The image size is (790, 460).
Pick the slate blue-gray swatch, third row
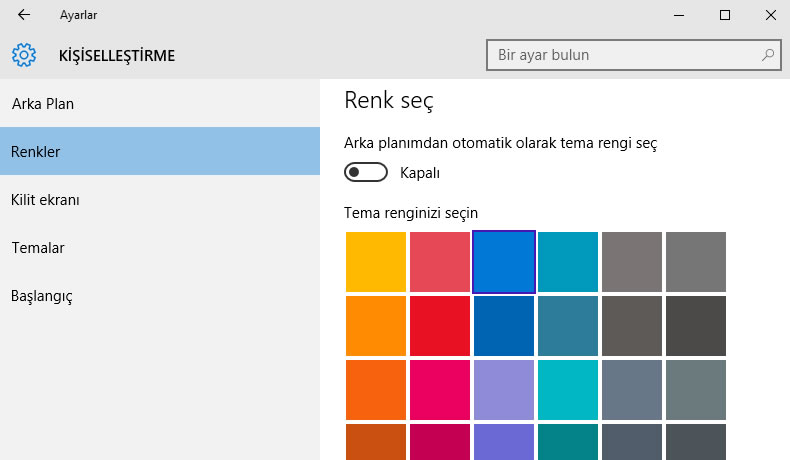[x=632, y=390]
